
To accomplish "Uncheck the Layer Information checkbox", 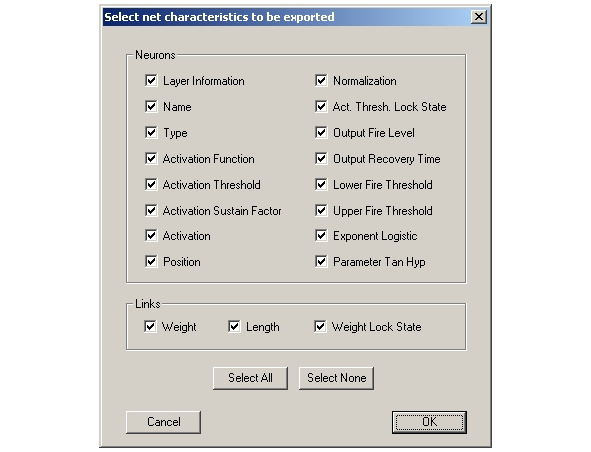I will [151, 80].
